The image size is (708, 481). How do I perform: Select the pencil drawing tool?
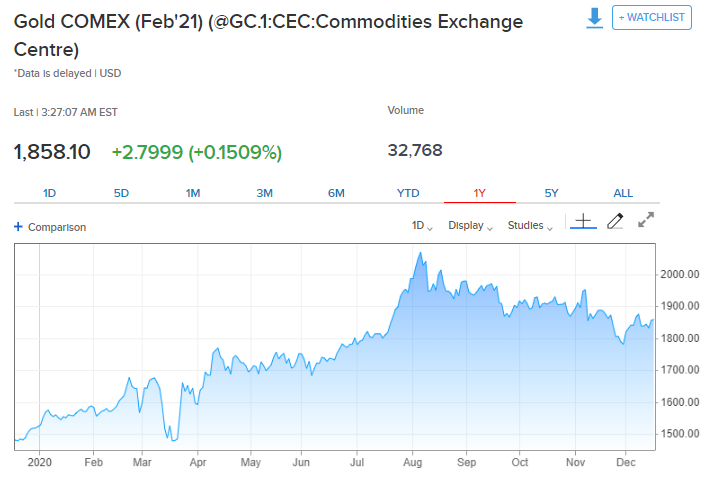click(x=615, y=221)
